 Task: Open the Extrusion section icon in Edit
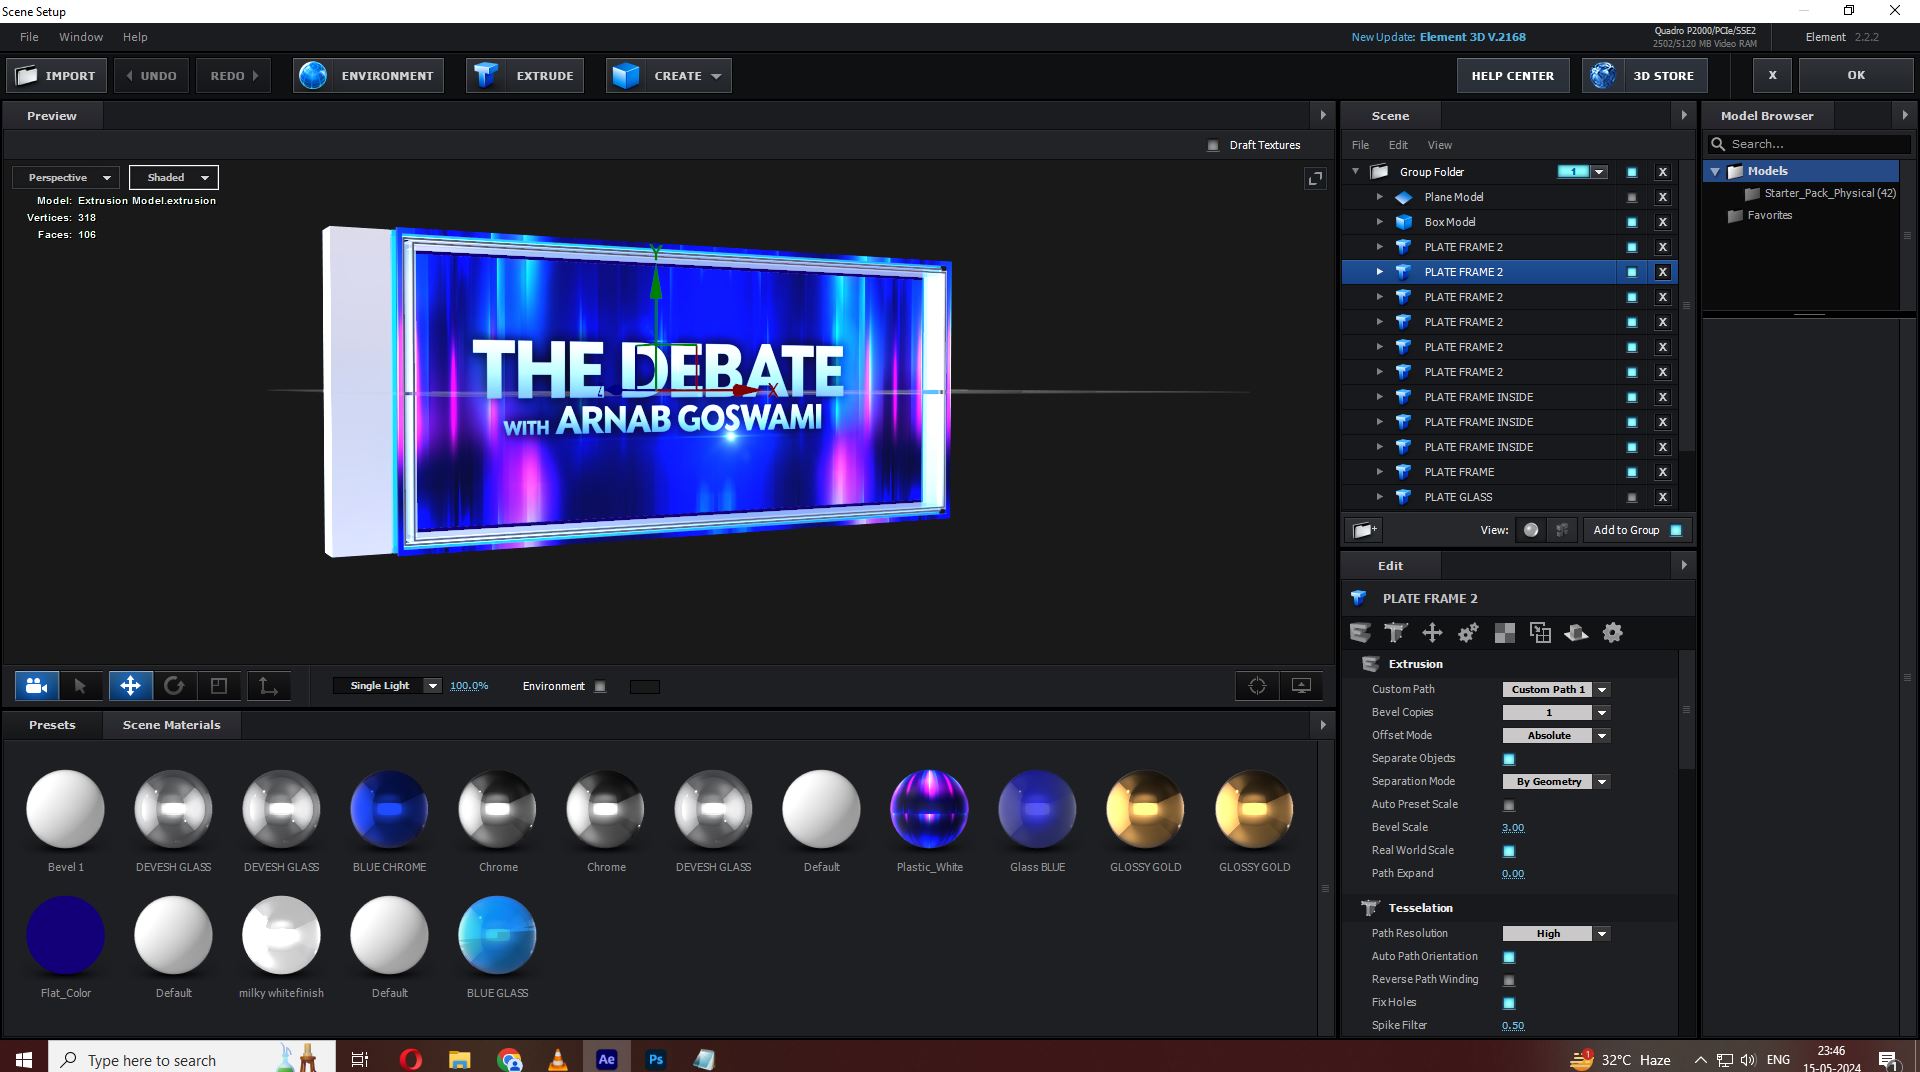1360,633
